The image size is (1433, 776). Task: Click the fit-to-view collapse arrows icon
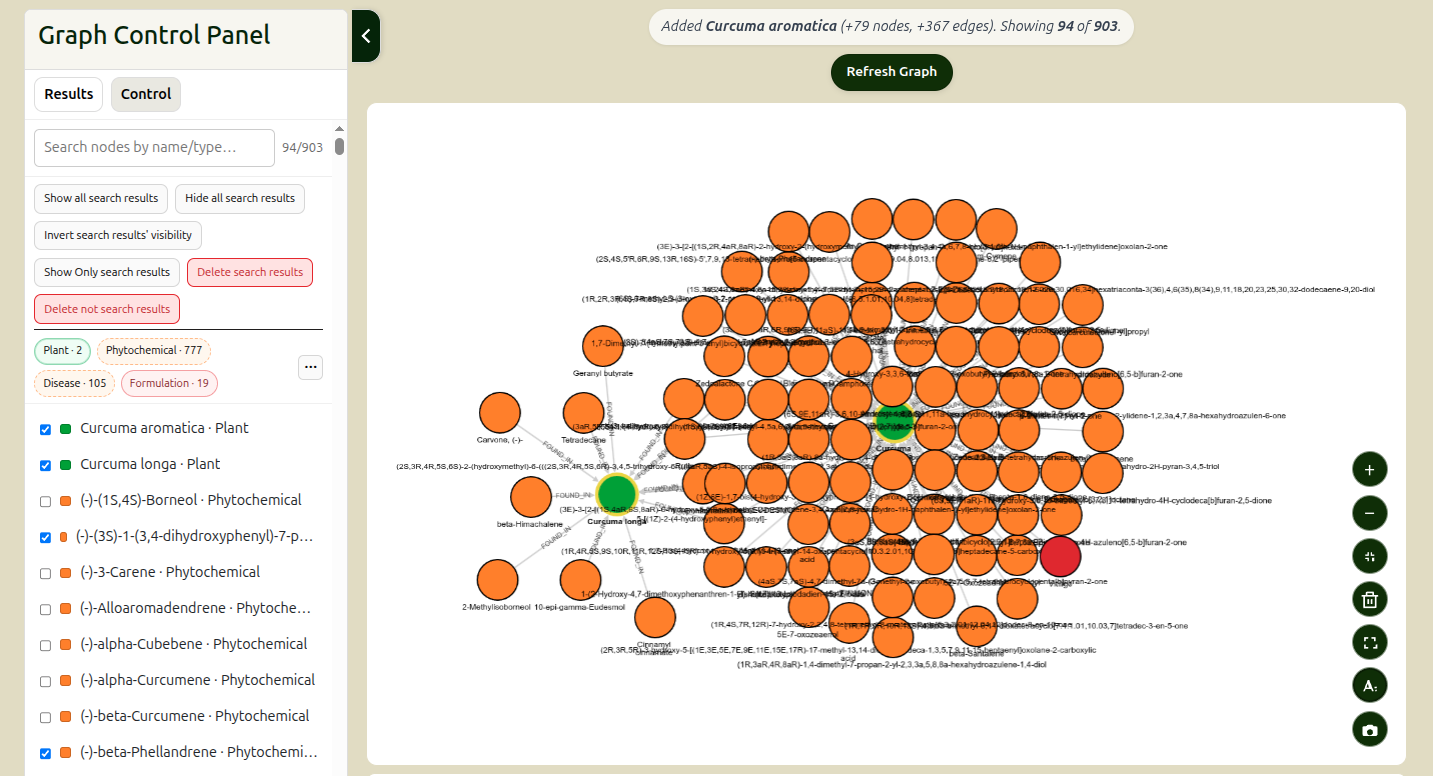pyautogui.click(x=1369, y=556)
